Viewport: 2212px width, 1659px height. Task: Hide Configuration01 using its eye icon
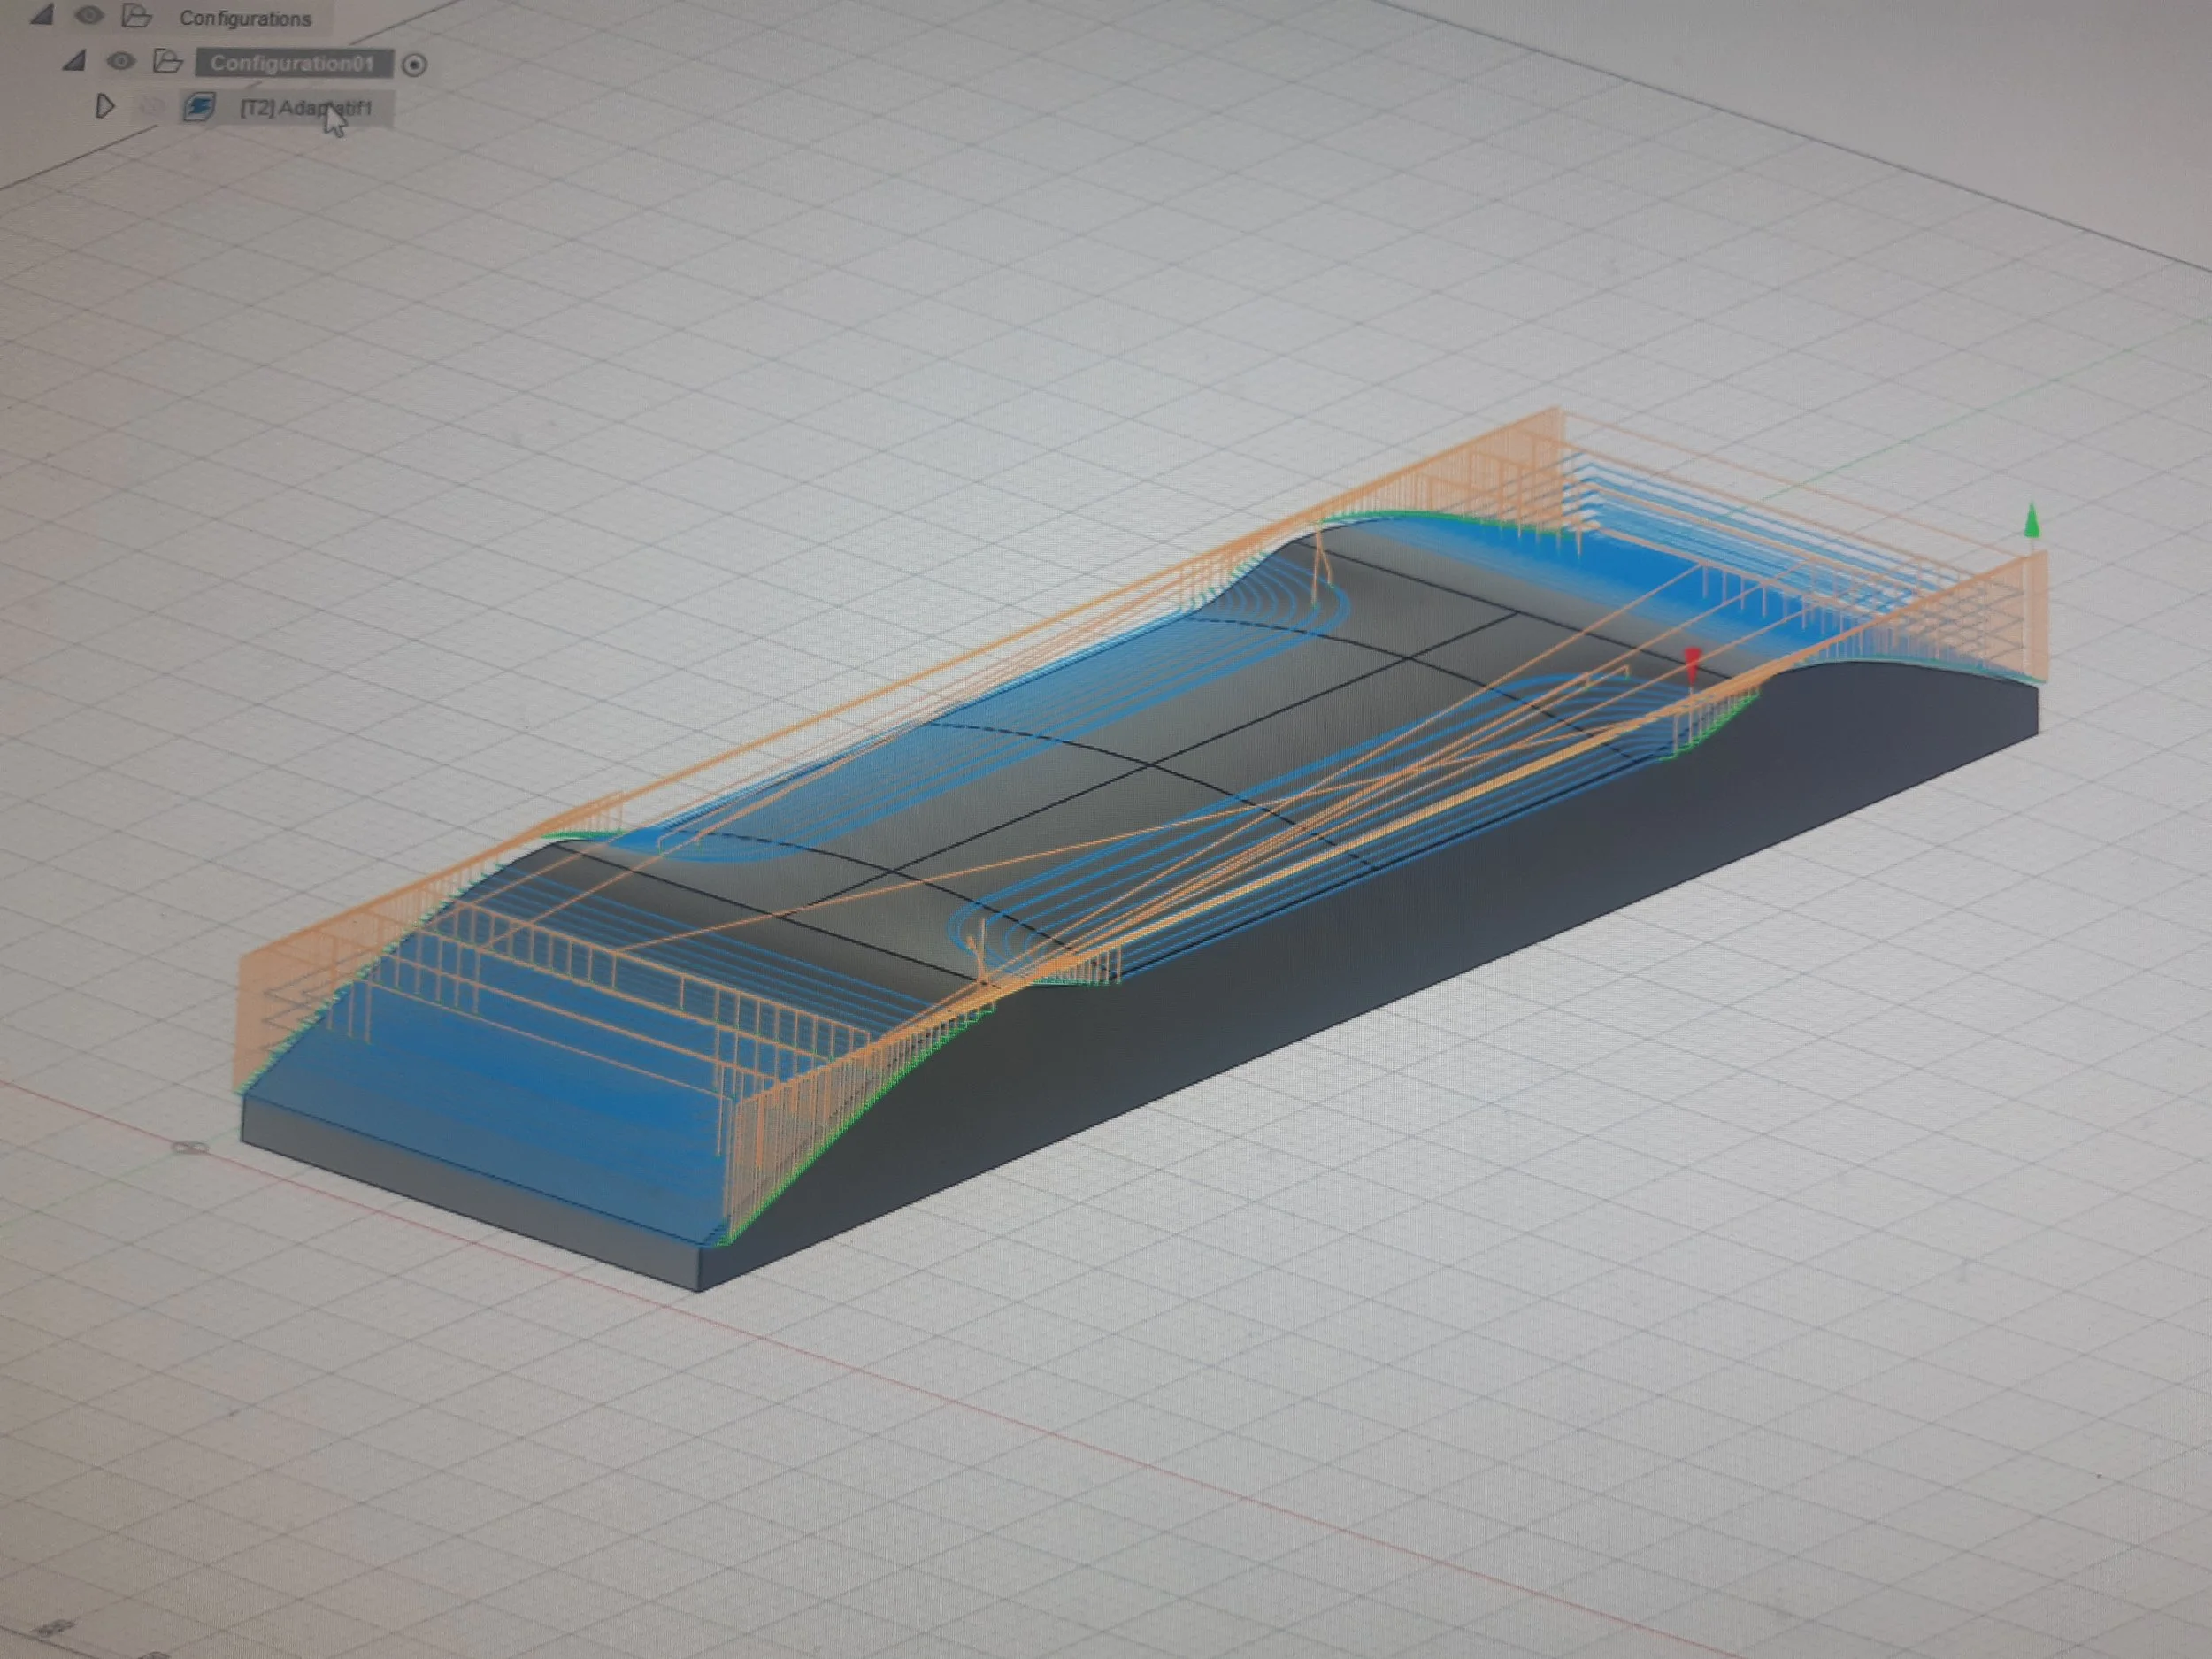pos(121,61)
